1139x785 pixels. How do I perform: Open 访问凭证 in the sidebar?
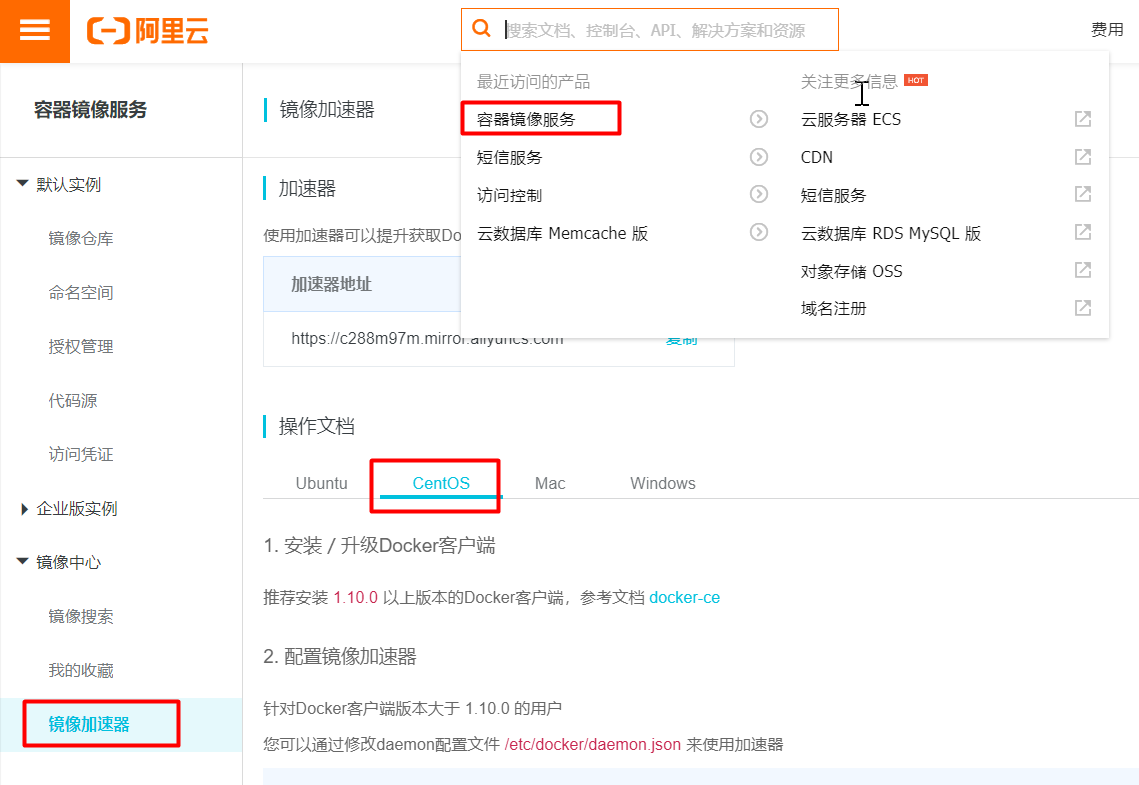tap(81, 455)
